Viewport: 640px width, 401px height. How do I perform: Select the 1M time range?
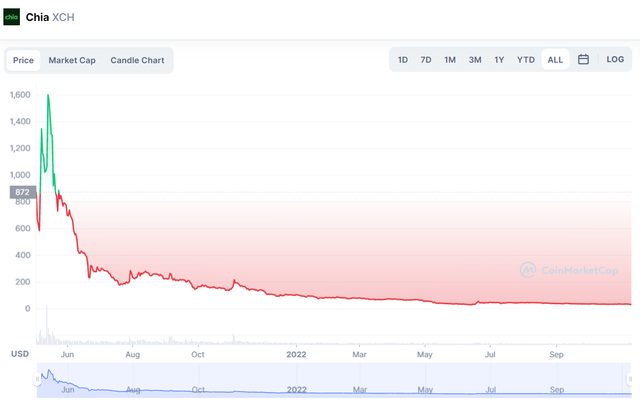click(x=450, y=60)
